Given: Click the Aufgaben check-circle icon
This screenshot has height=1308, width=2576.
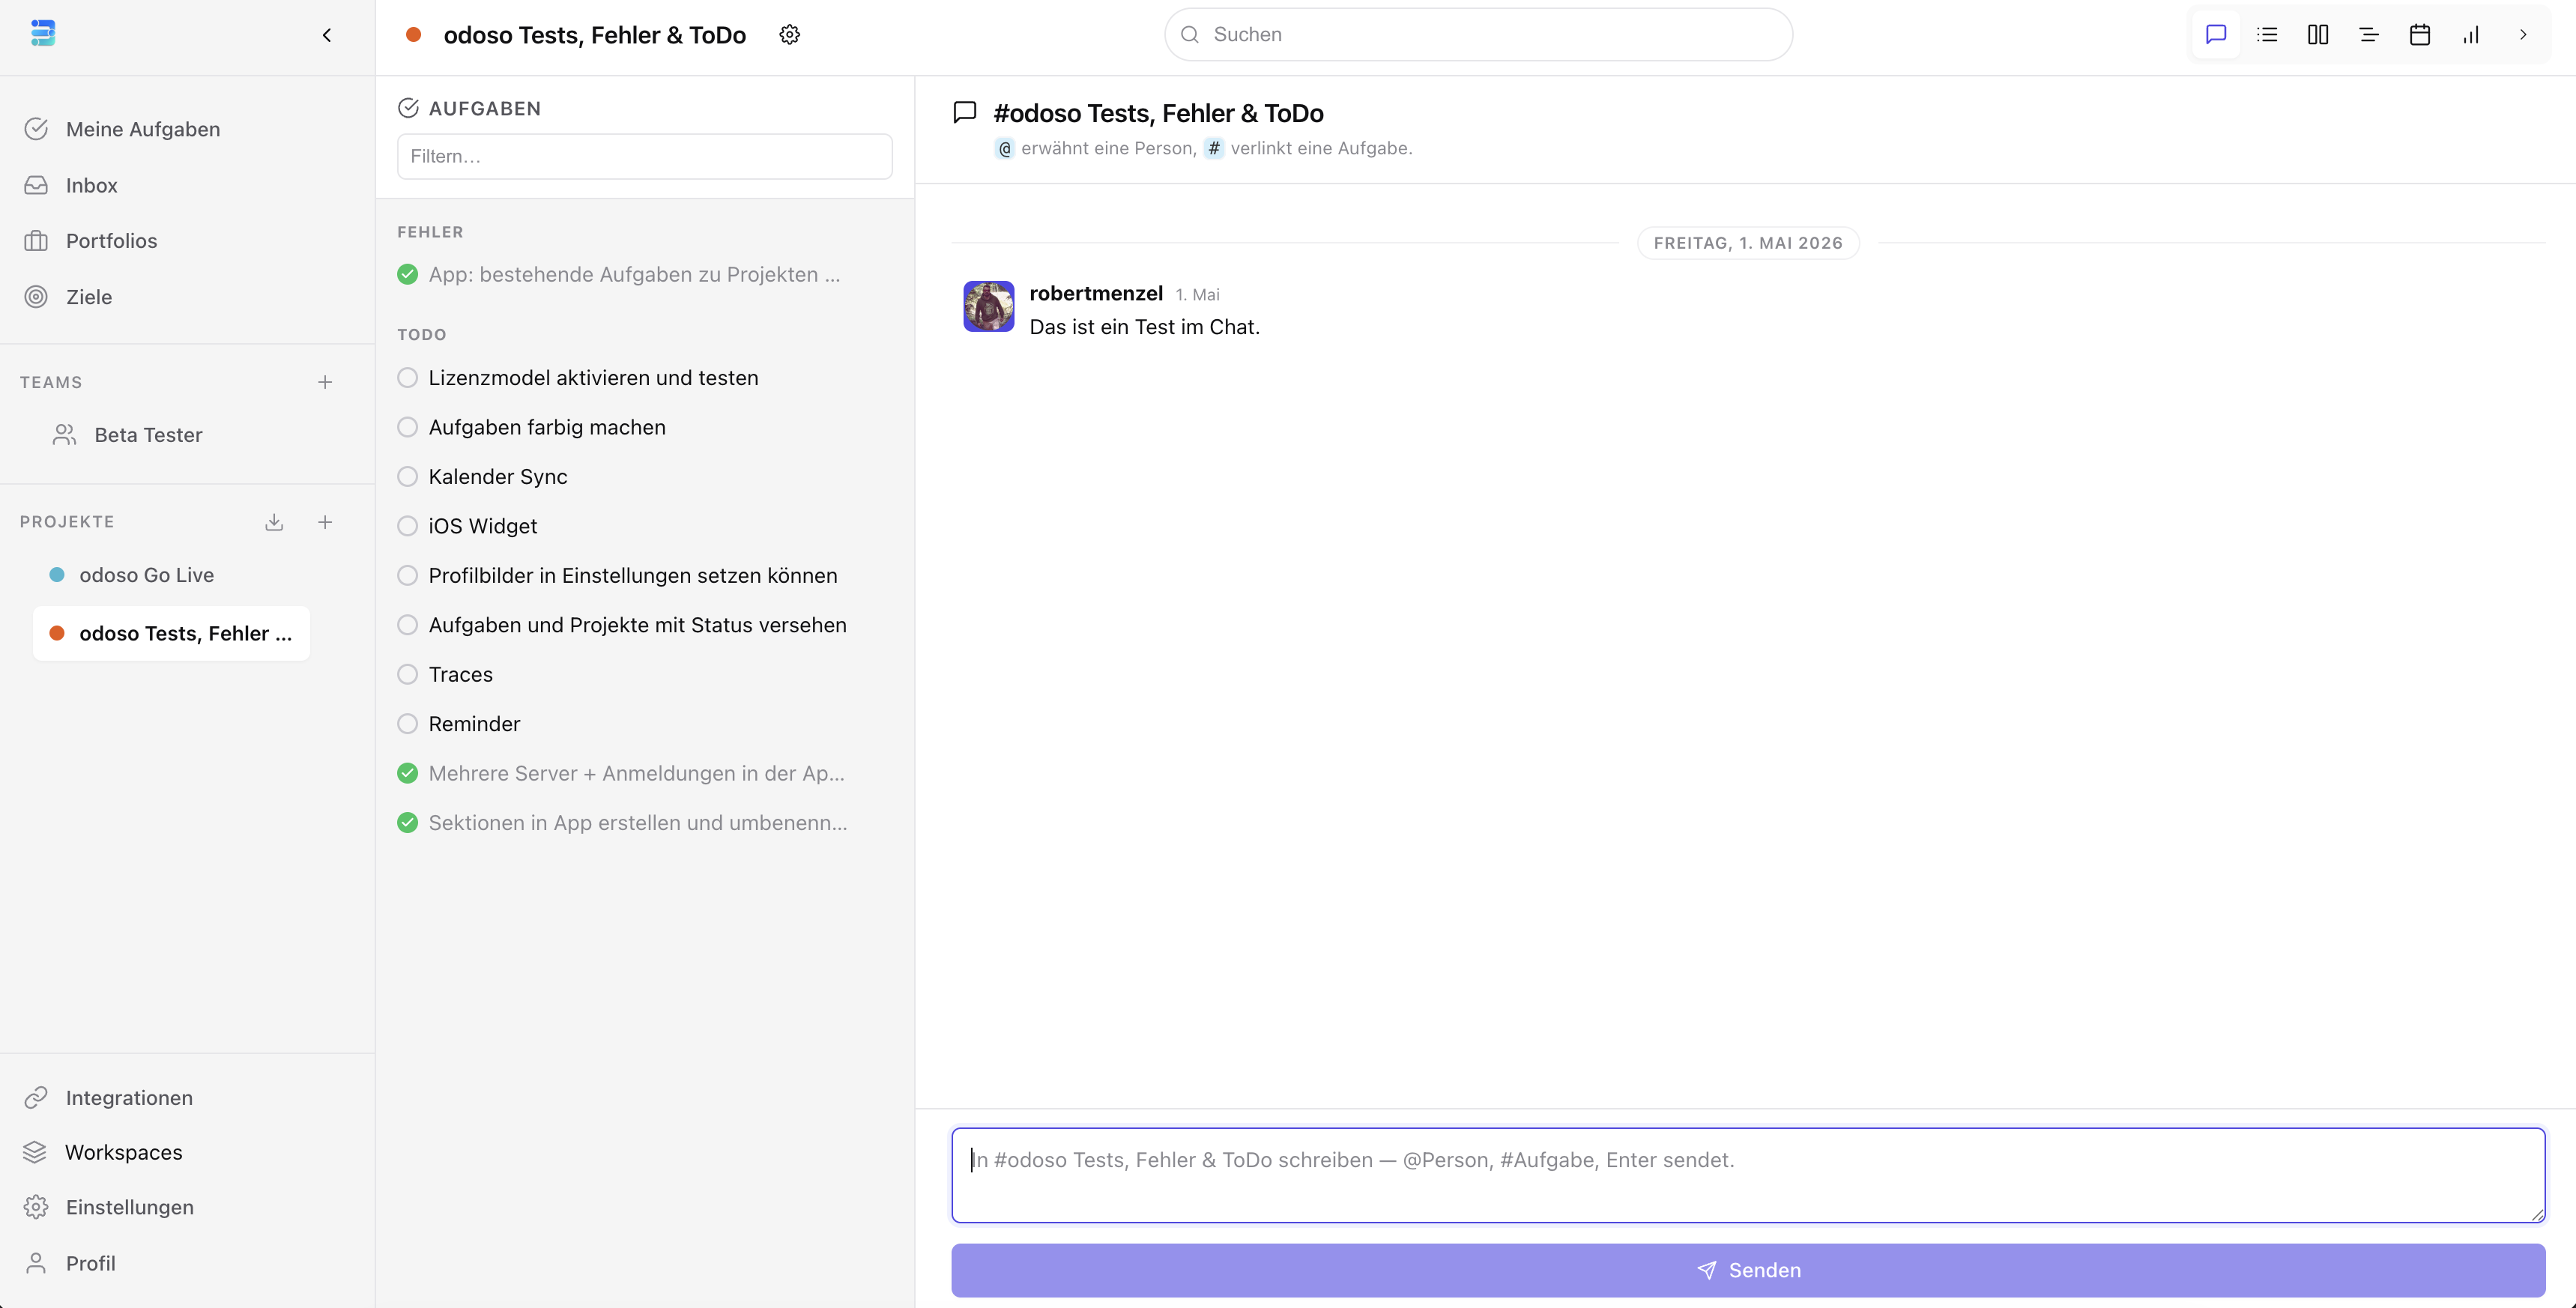Looking at the screenshot, I should click(x=408, y=108).
